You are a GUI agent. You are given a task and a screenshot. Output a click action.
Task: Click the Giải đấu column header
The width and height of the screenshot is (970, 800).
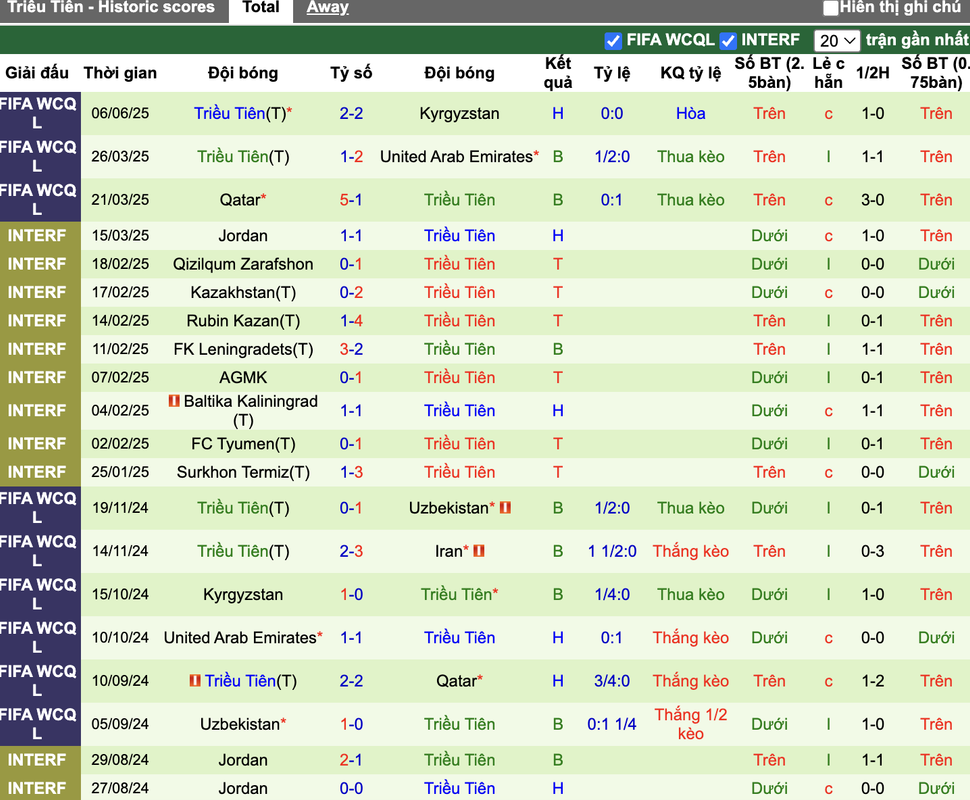37,73
